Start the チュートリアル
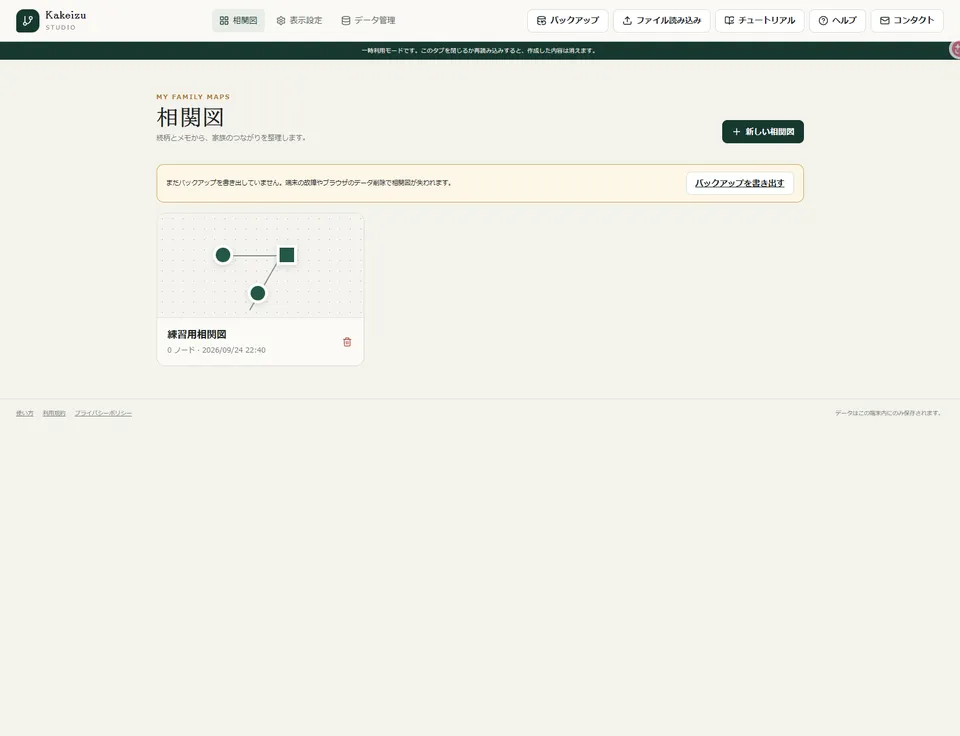This screenshot has height=736, width=960. point(759,20)
